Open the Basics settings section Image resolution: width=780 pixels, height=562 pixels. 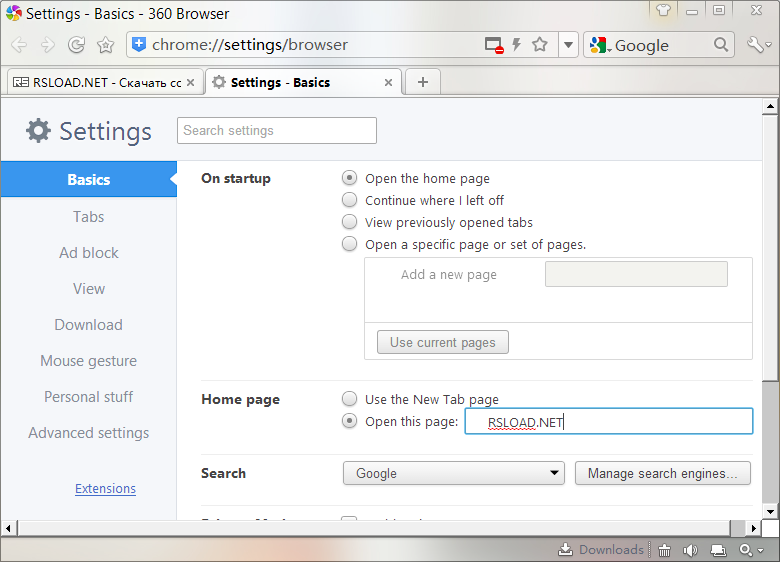[89, 179]
